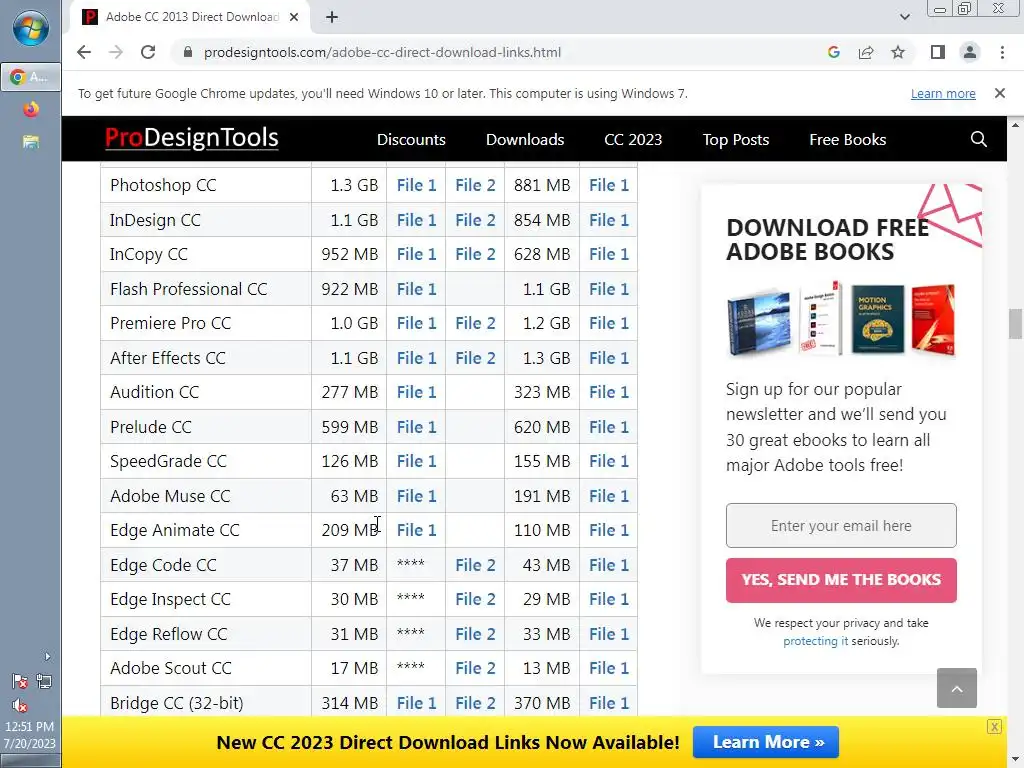Click the browser back arrow

(84, 52)
